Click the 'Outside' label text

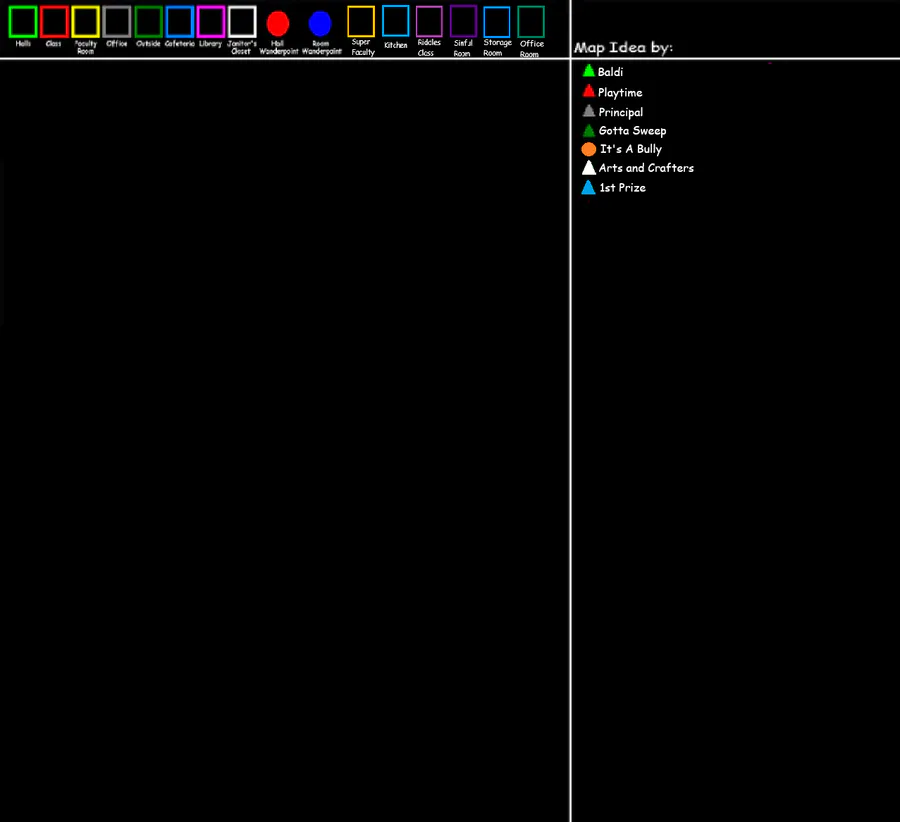tap(148, 44)
